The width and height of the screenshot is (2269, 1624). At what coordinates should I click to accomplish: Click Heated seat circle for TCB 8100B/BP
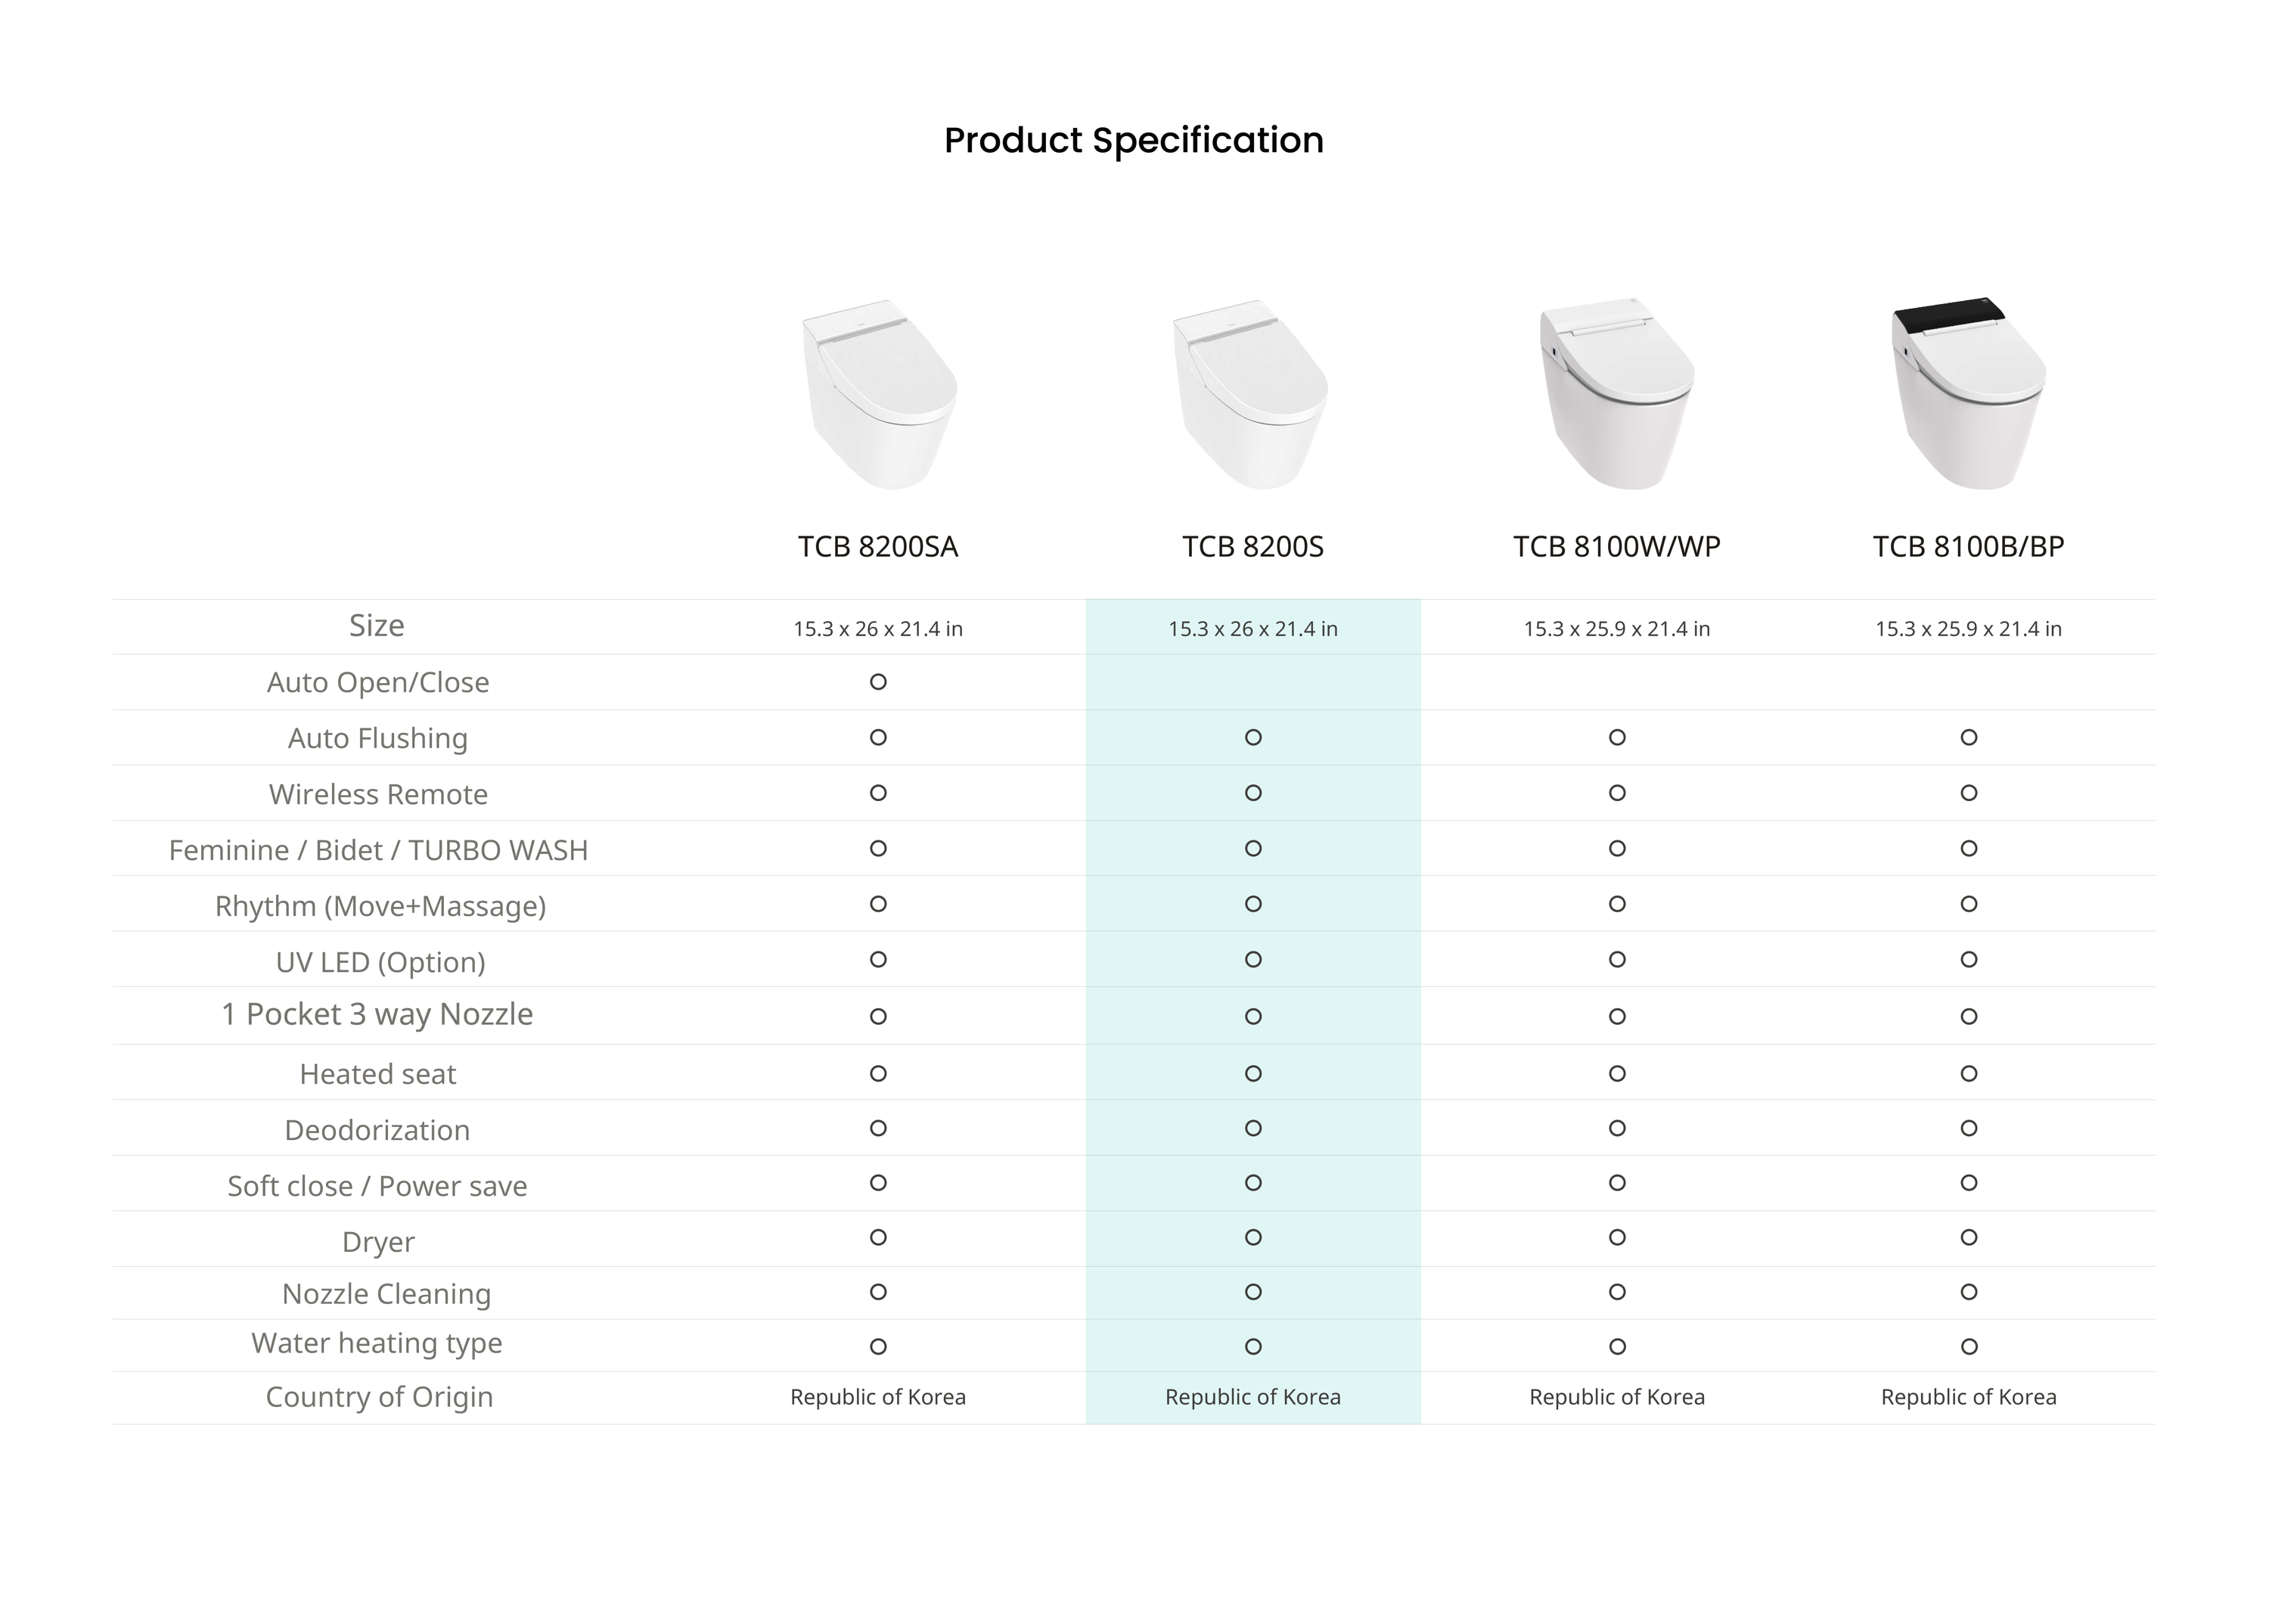pos(1969,1074)
